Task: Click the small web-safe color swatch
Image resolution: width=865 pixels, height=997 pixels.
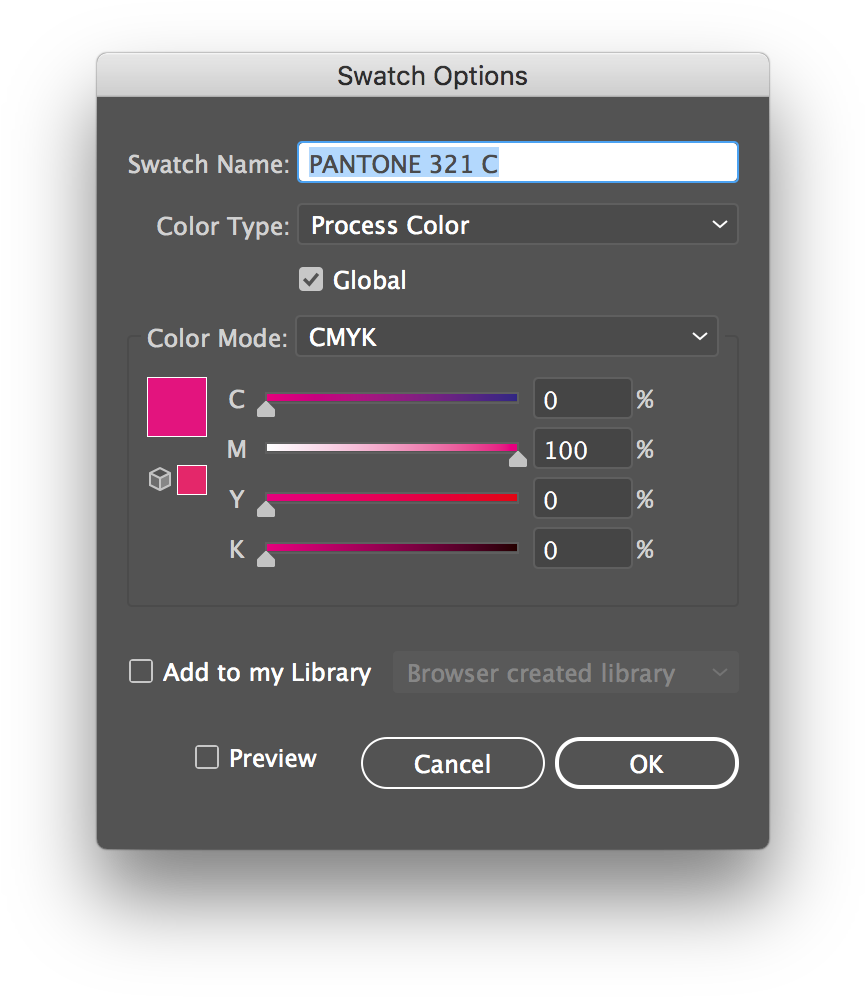Action: click(x=192, y=480)
